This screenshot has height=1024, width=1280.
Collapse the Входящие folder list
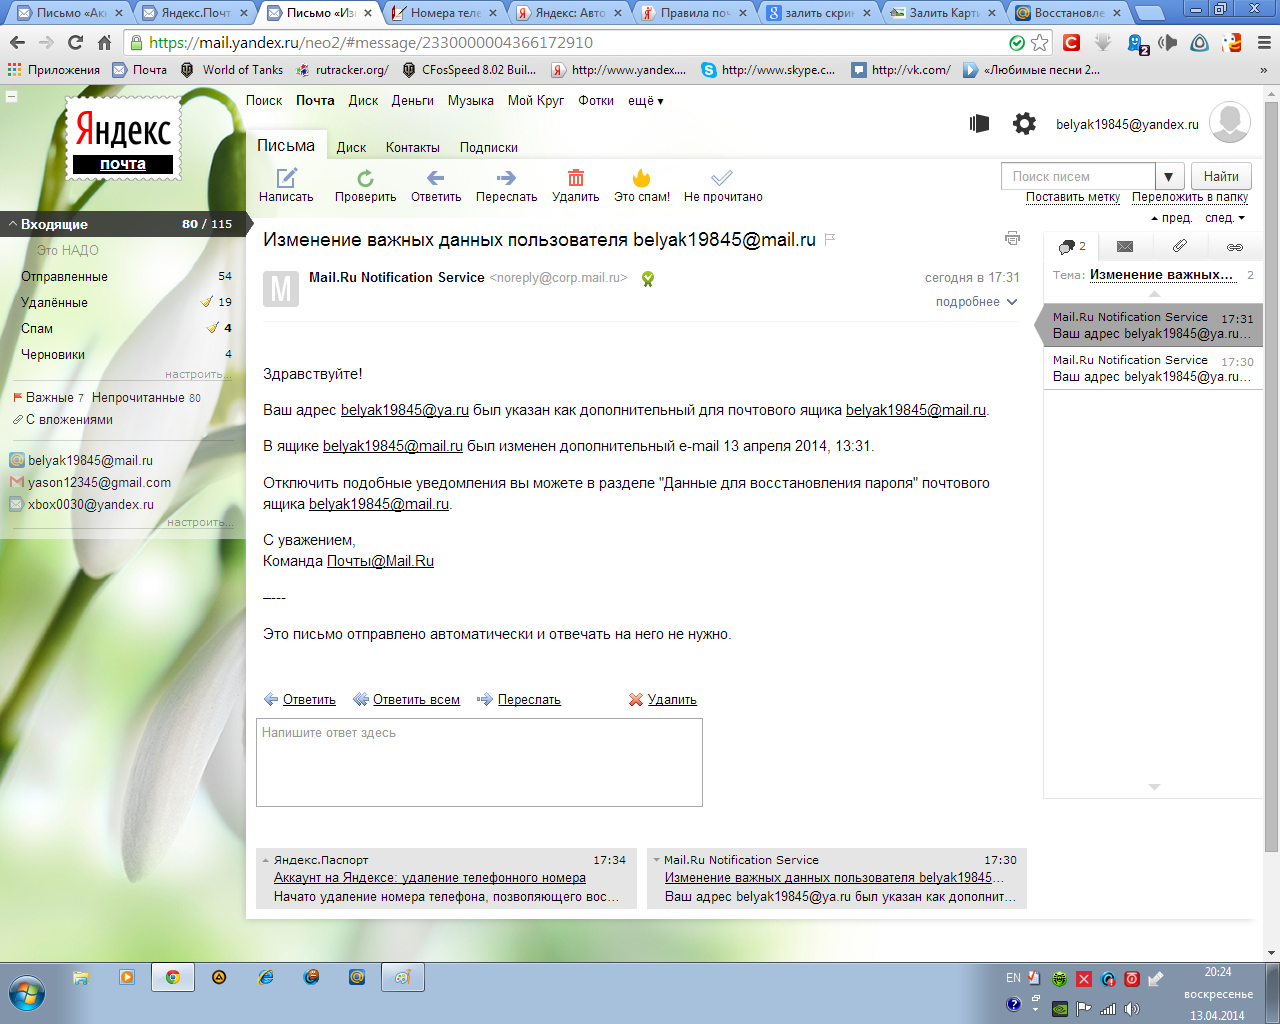click(x=13, y=224)
